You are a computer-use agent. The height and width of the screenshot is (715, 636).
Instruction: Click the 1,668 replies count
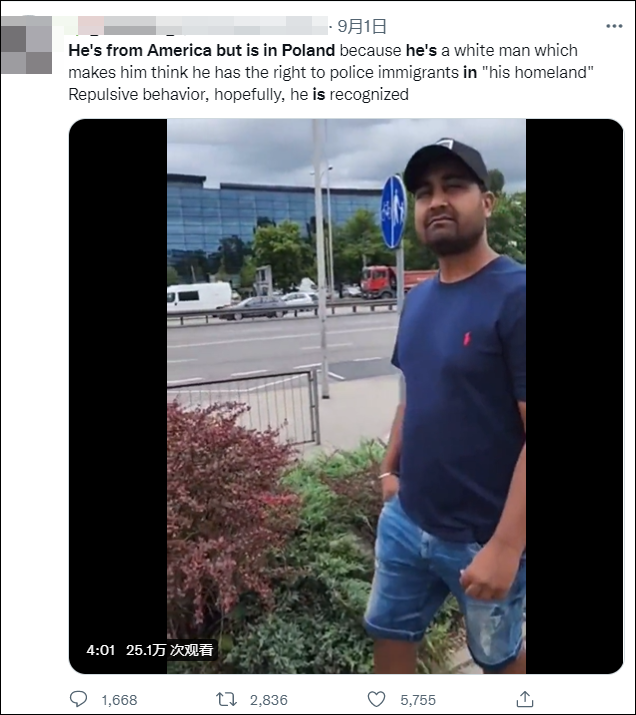point(119,699)
